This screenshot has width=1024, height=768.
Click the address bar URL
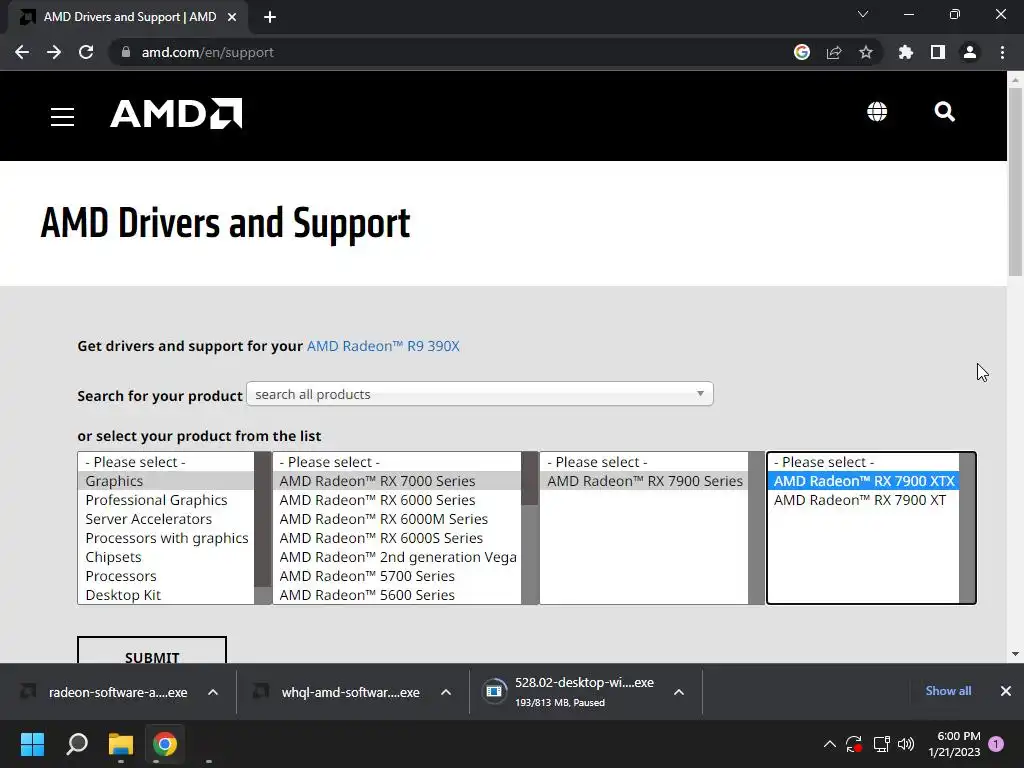[207, 52]
